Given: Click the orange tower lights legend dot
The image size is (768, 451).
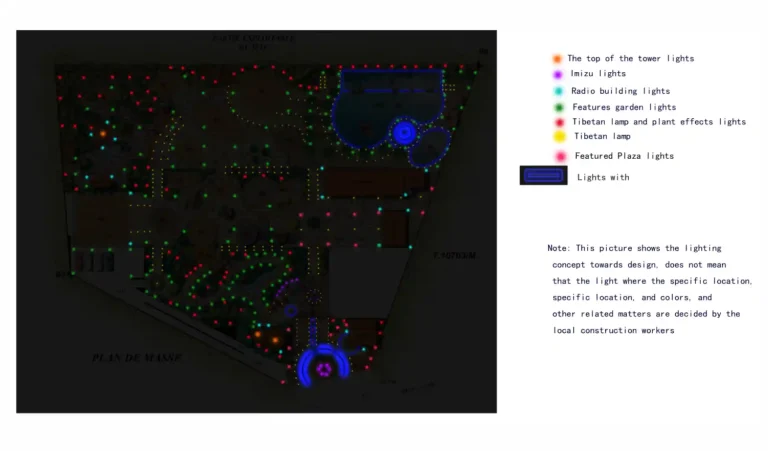Looking at the screenshot, I should (557, 59).
